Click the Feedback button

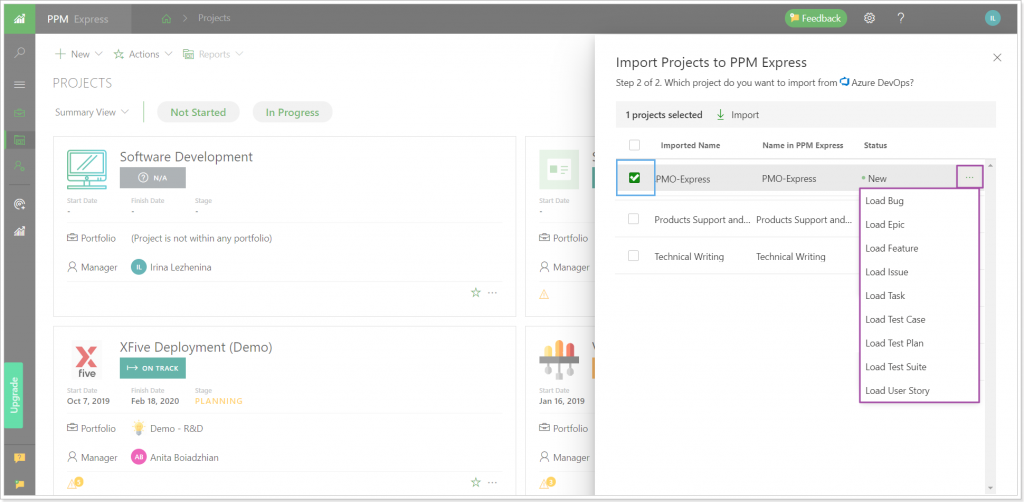(x=816, y=18)
